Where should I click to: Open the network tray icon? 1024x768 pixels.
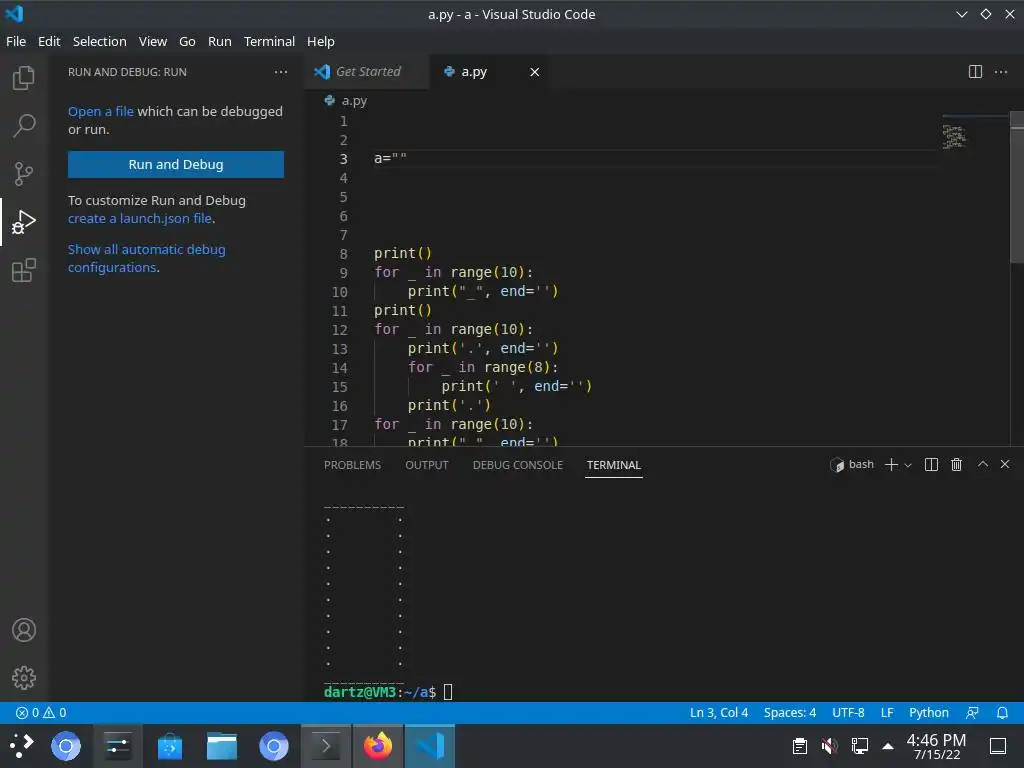tap(859, 746)
